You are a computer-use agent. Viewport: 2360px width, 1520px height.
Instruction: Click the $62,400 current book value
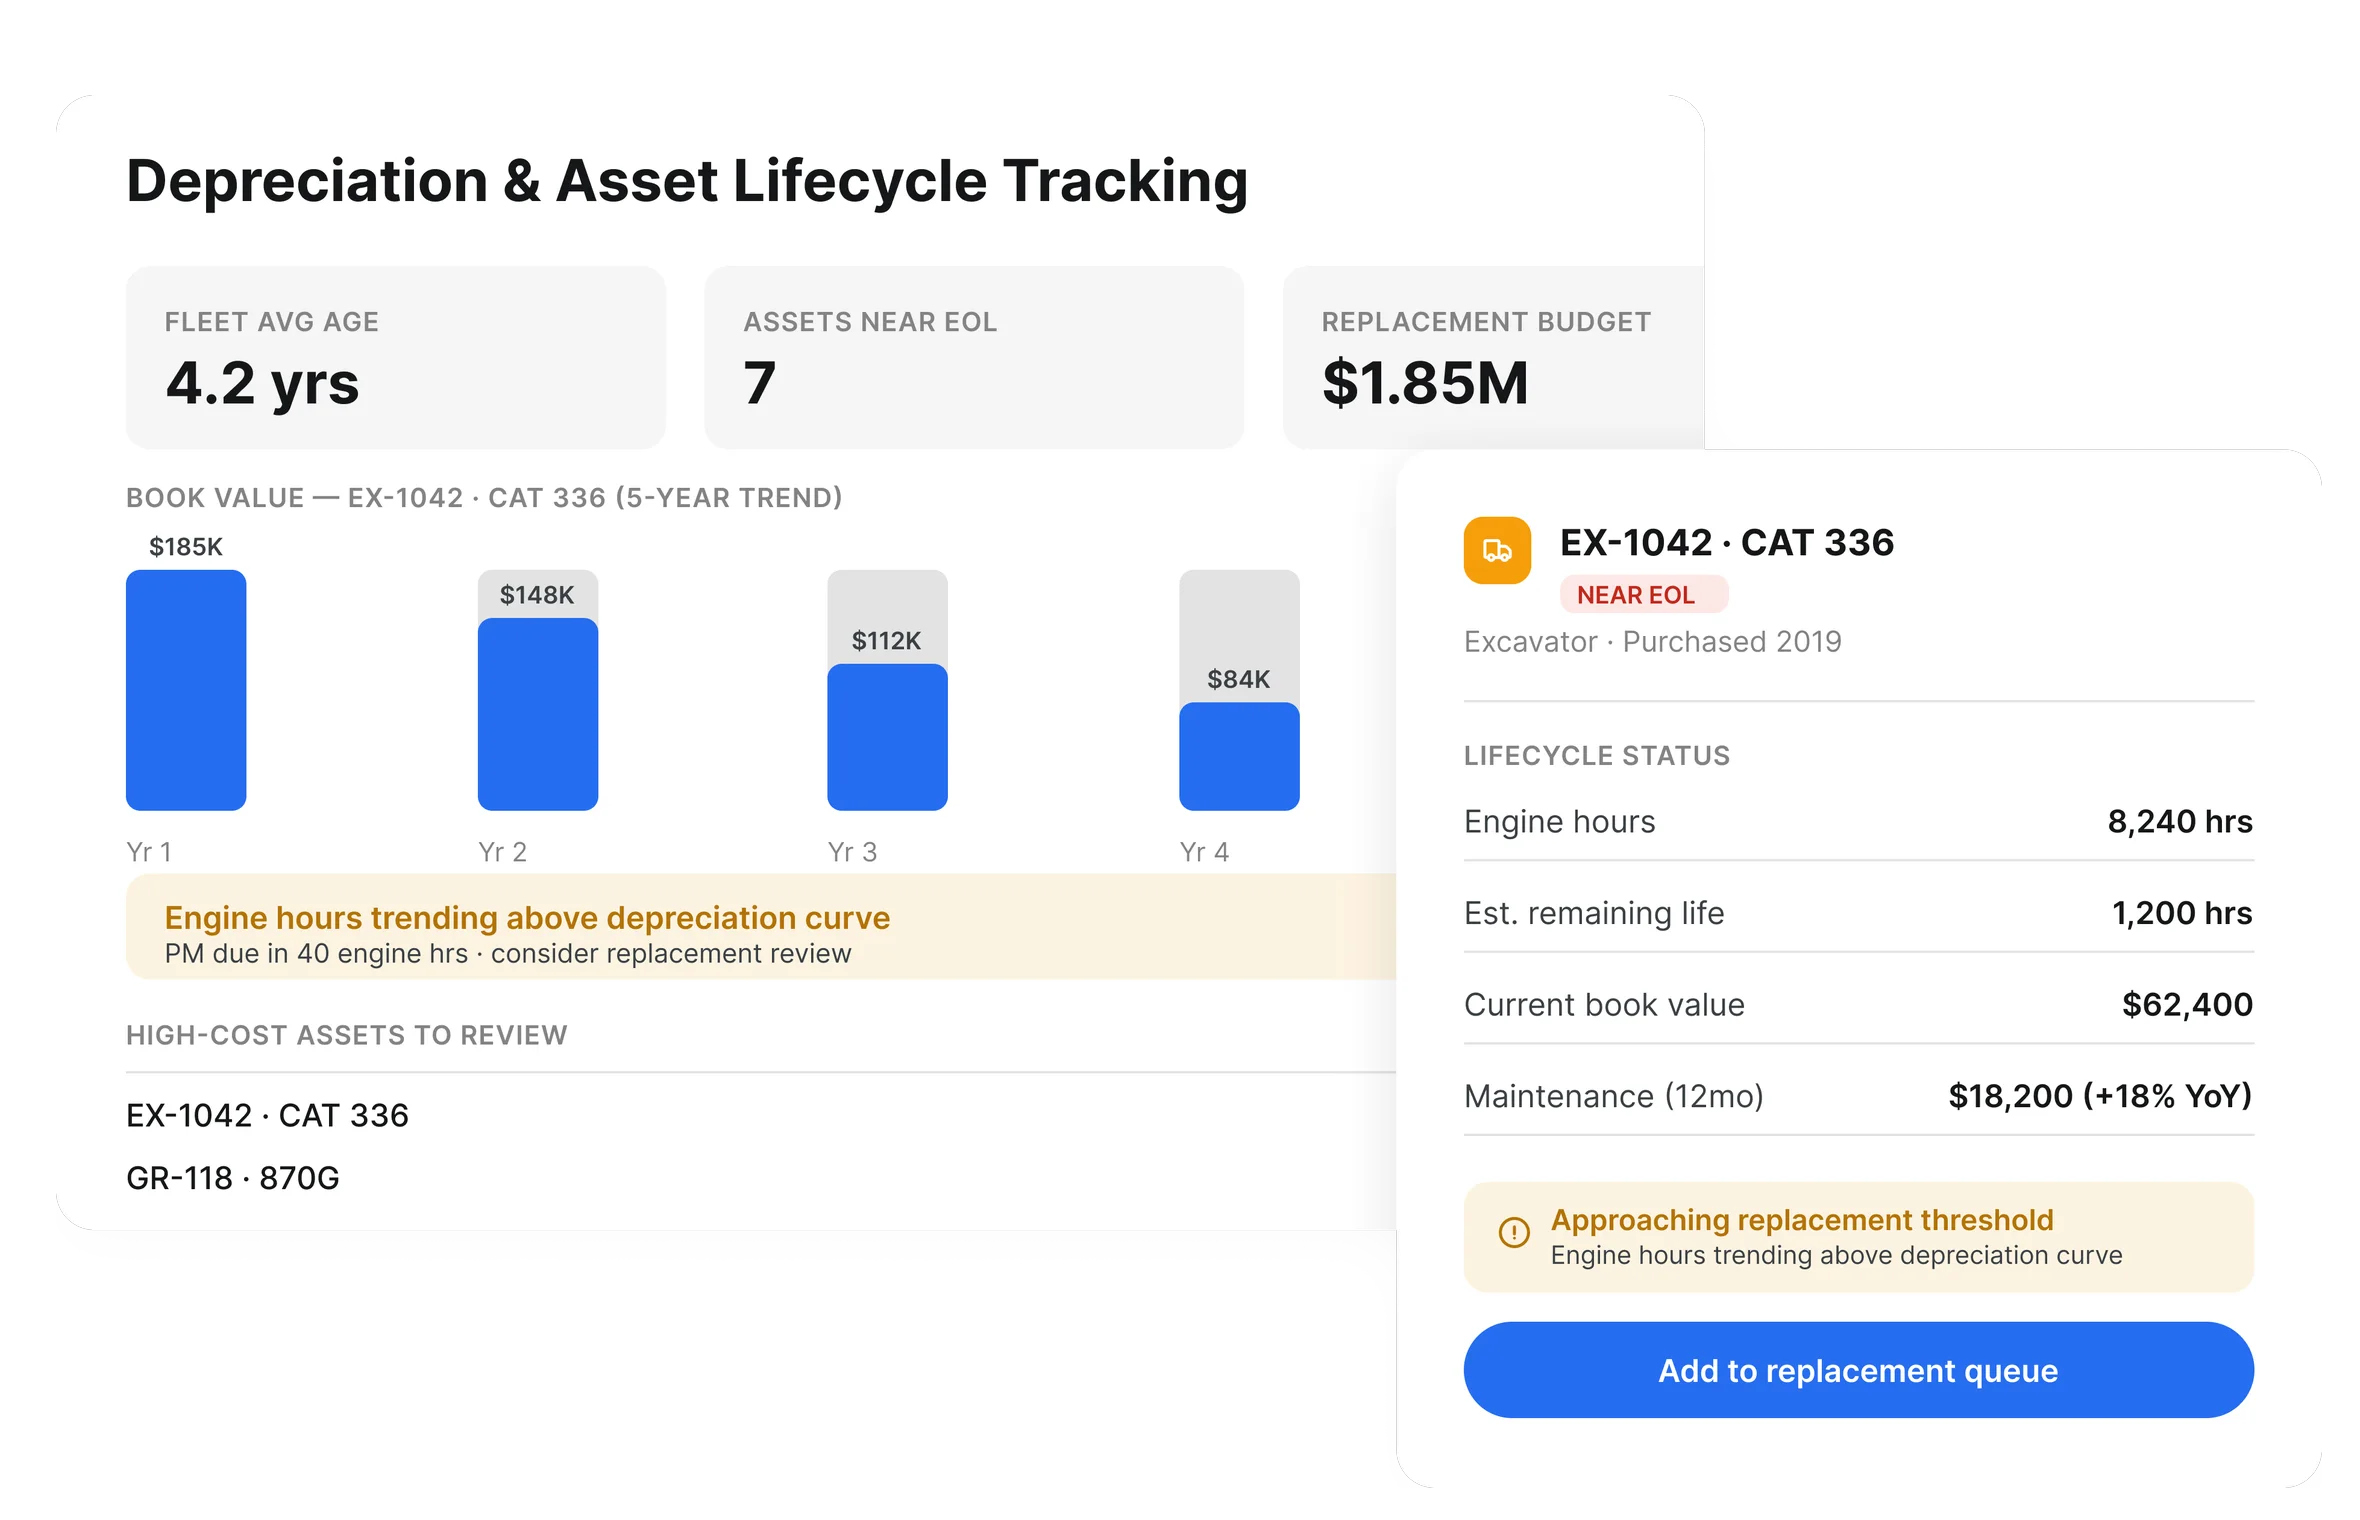pyautogui.click(x=2187, y=1004)
